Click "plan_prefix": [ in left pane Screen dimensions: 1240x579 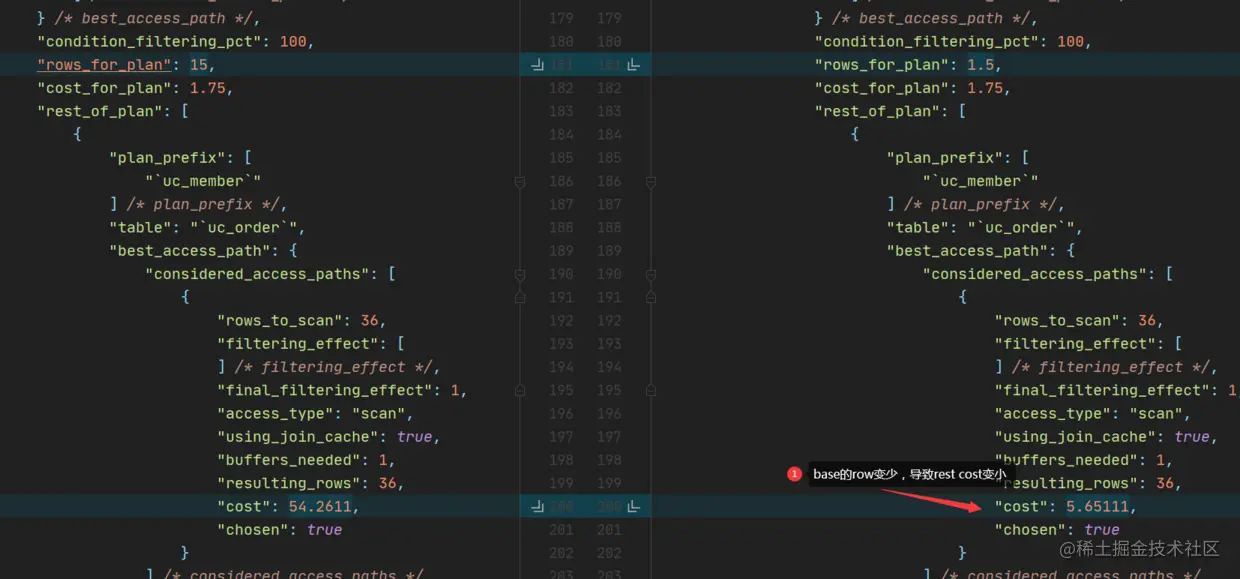(x=180, y=158)
